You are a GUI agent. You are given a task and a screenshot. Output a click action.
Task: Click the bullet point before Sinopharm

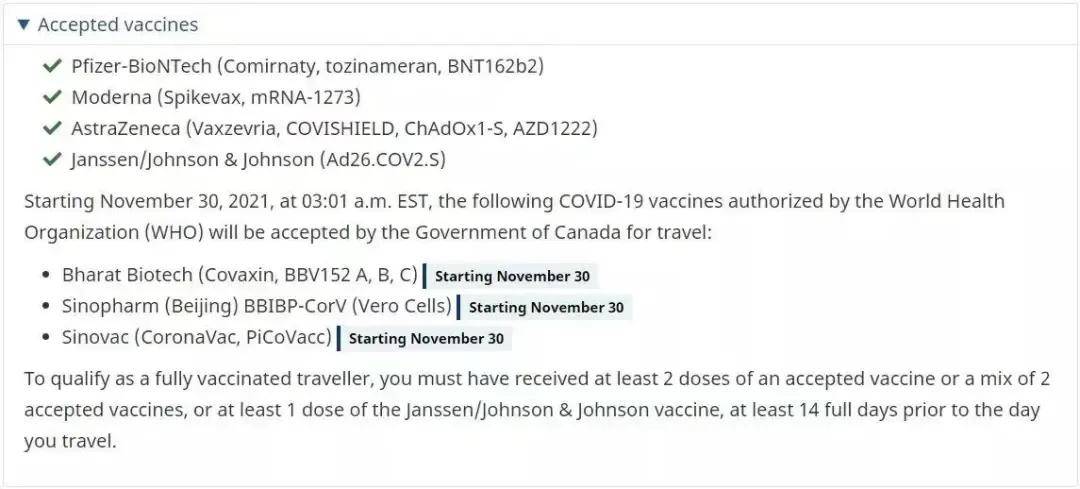[x=46, y=306]
